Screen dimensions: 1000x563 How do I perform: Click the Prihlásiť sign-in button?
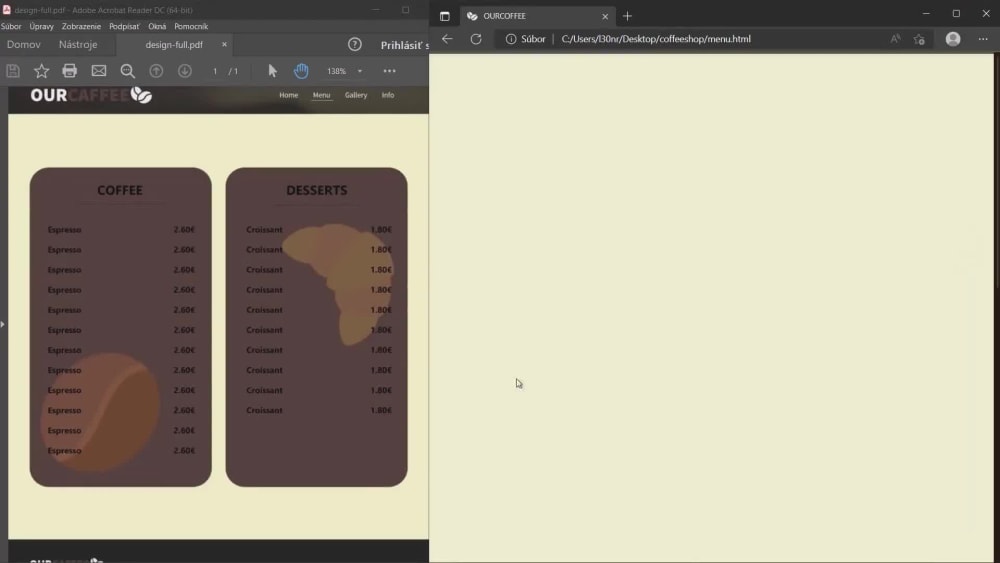[404, 45]
